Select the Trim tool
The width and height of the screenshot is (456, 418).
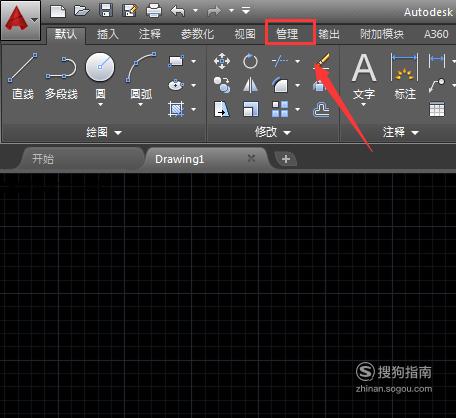click(280, 61)
